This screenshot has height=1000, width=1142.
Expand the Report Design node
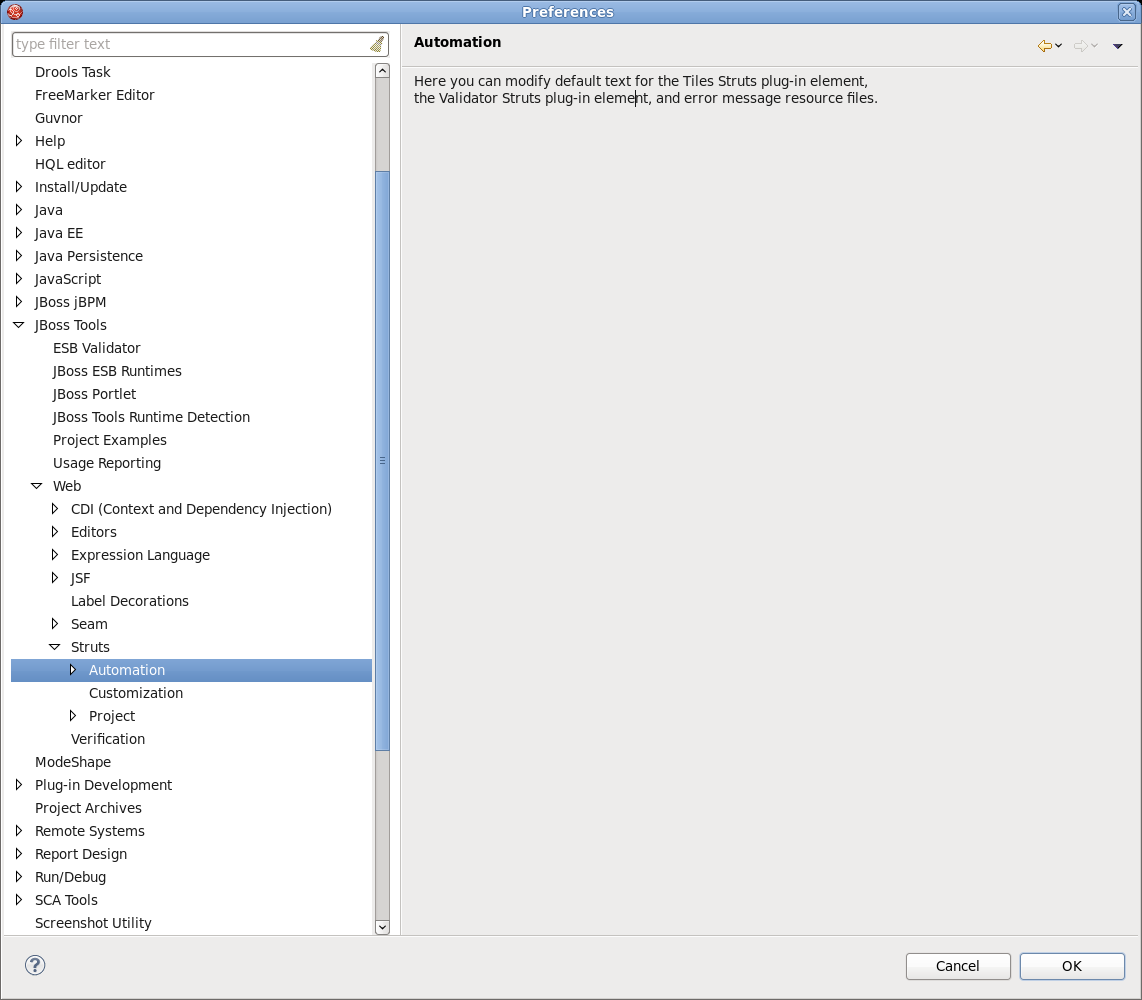19,854
